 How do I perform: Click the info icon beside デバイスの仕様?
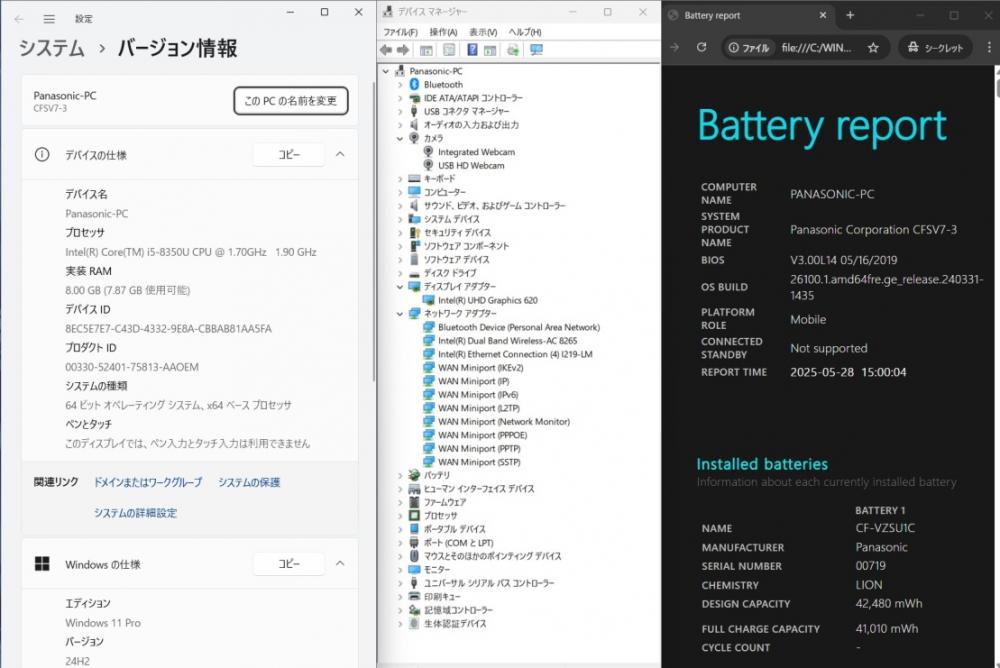click(42, 154)
